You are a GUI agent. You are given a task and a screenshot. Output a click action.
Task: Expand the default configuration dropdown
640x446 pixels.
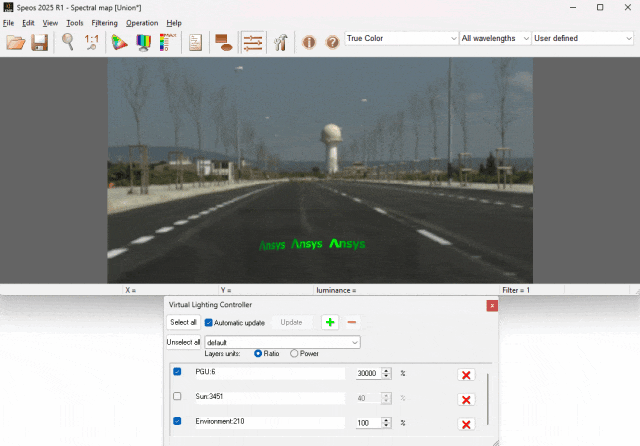[x=282, y=342]
